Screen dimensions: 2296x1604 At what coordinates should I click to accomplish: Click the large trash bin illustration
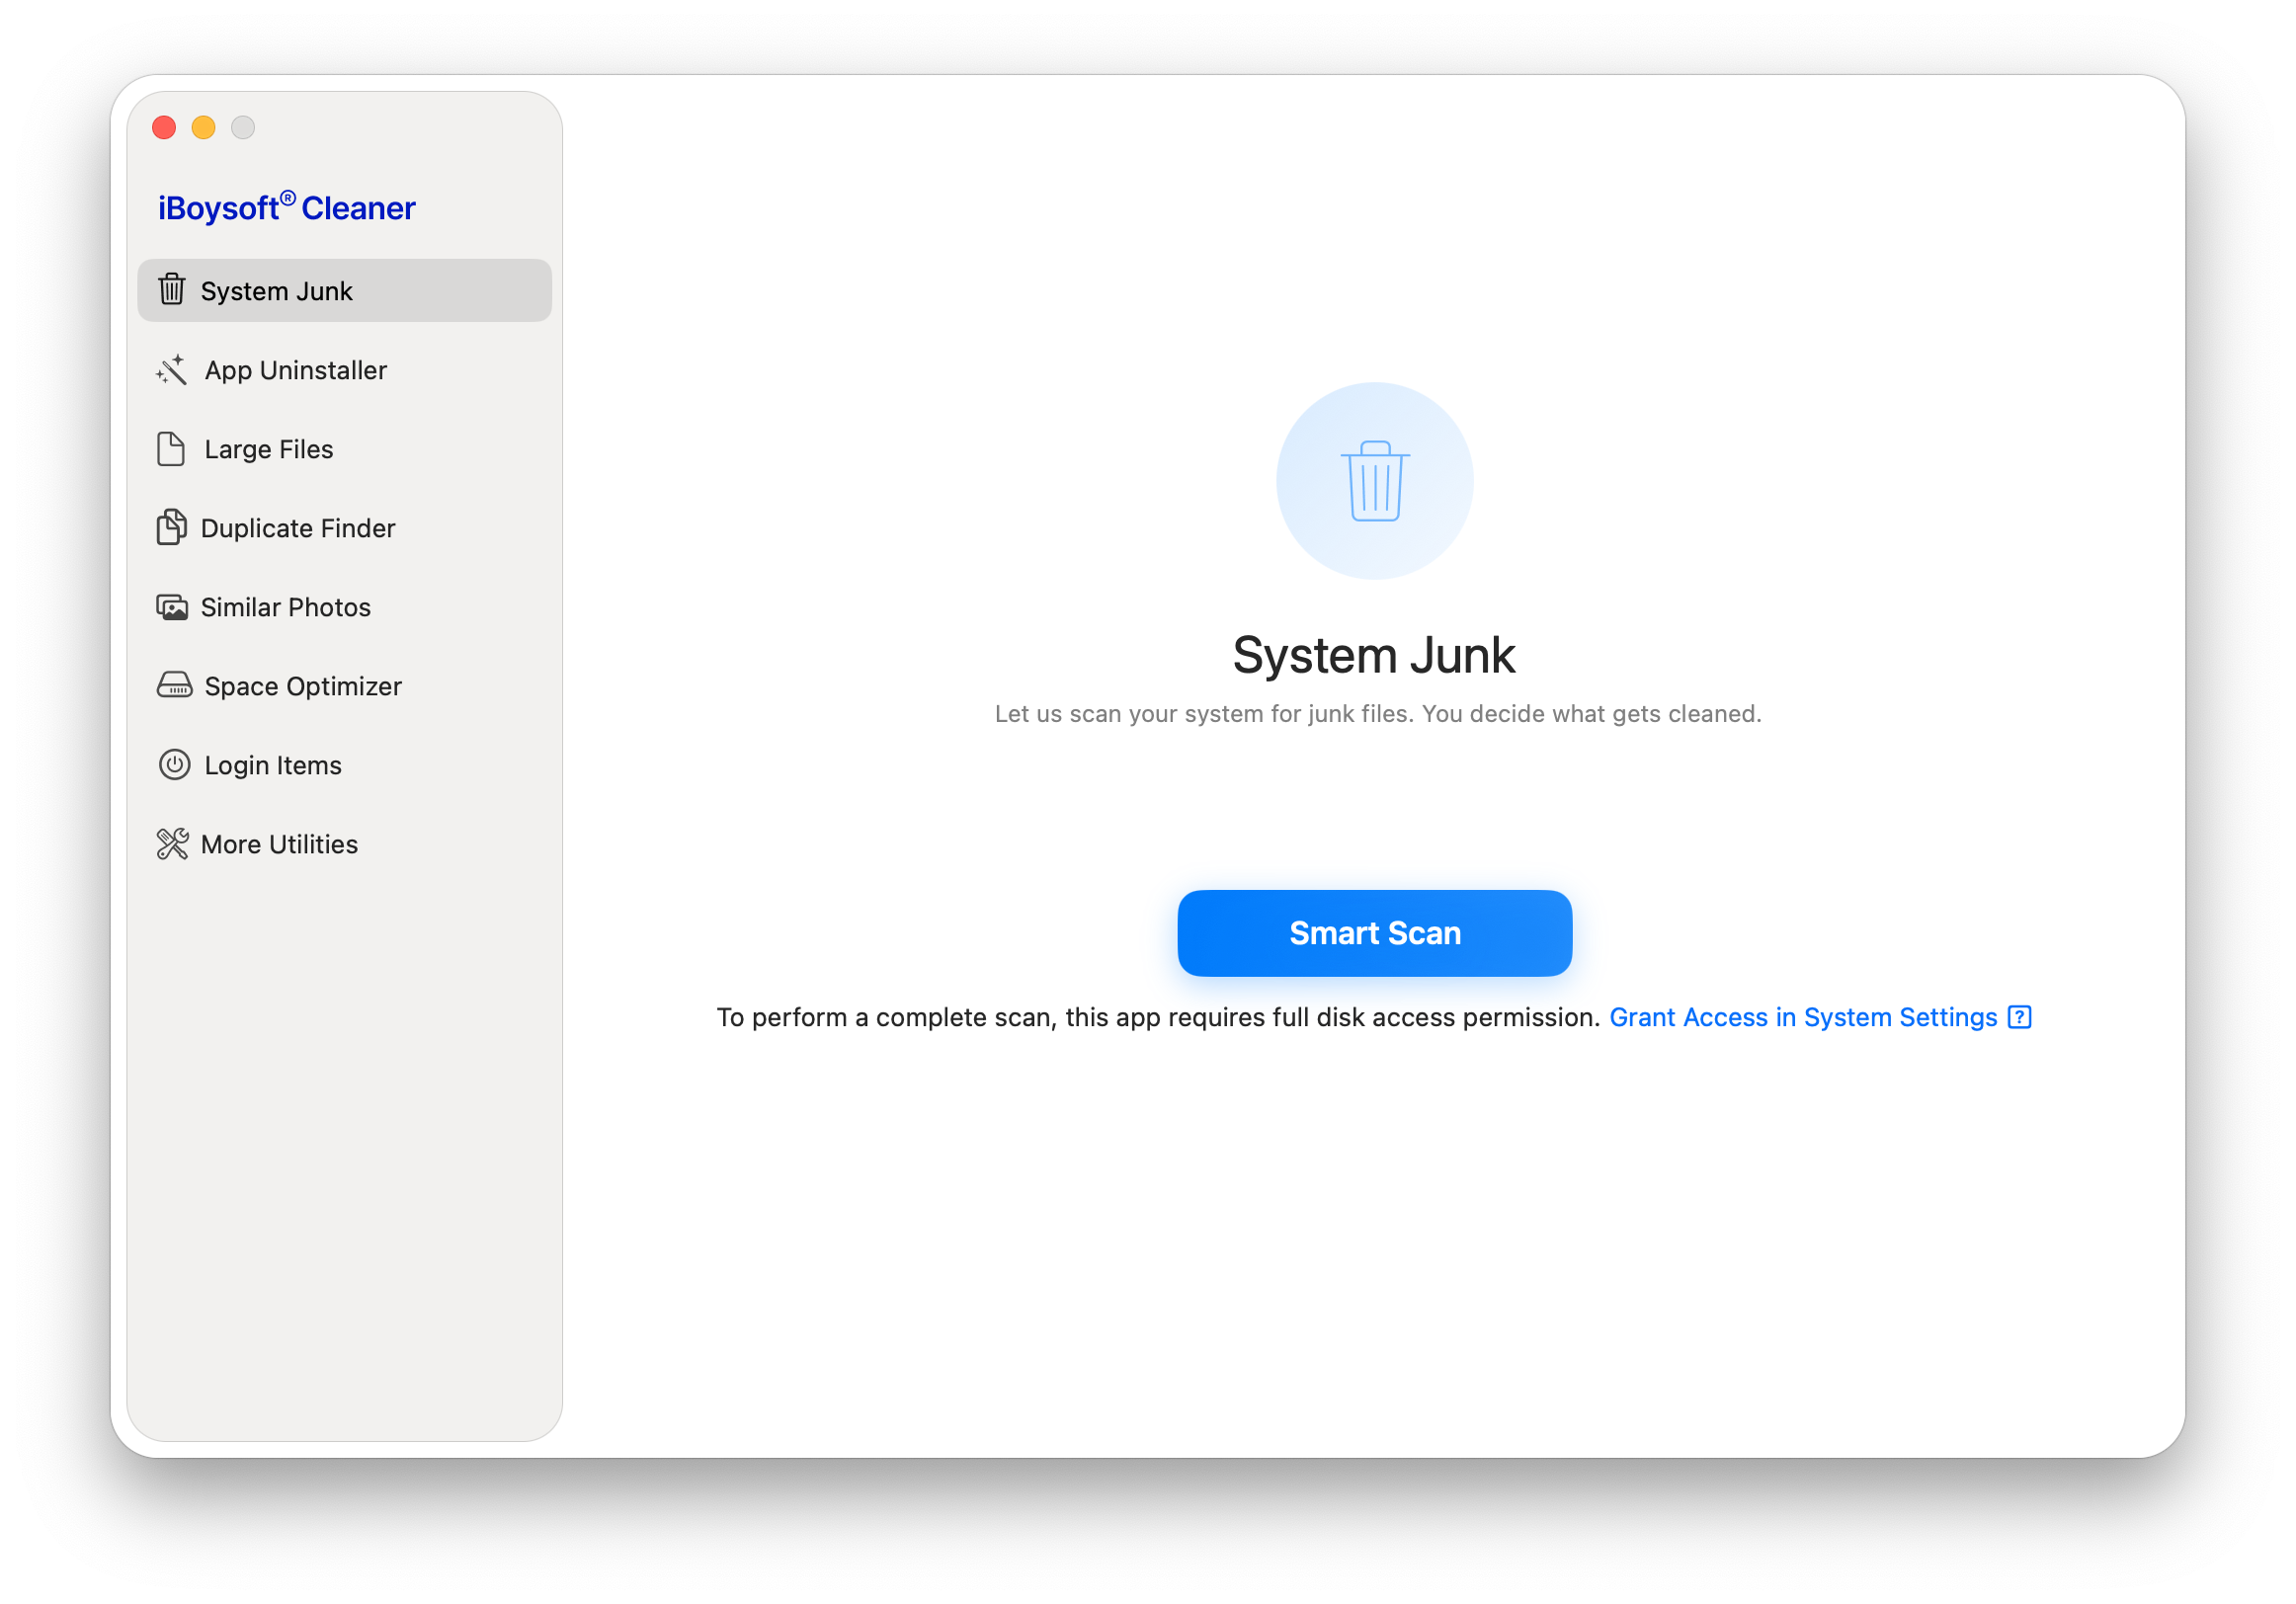(x=1374, y=481)
